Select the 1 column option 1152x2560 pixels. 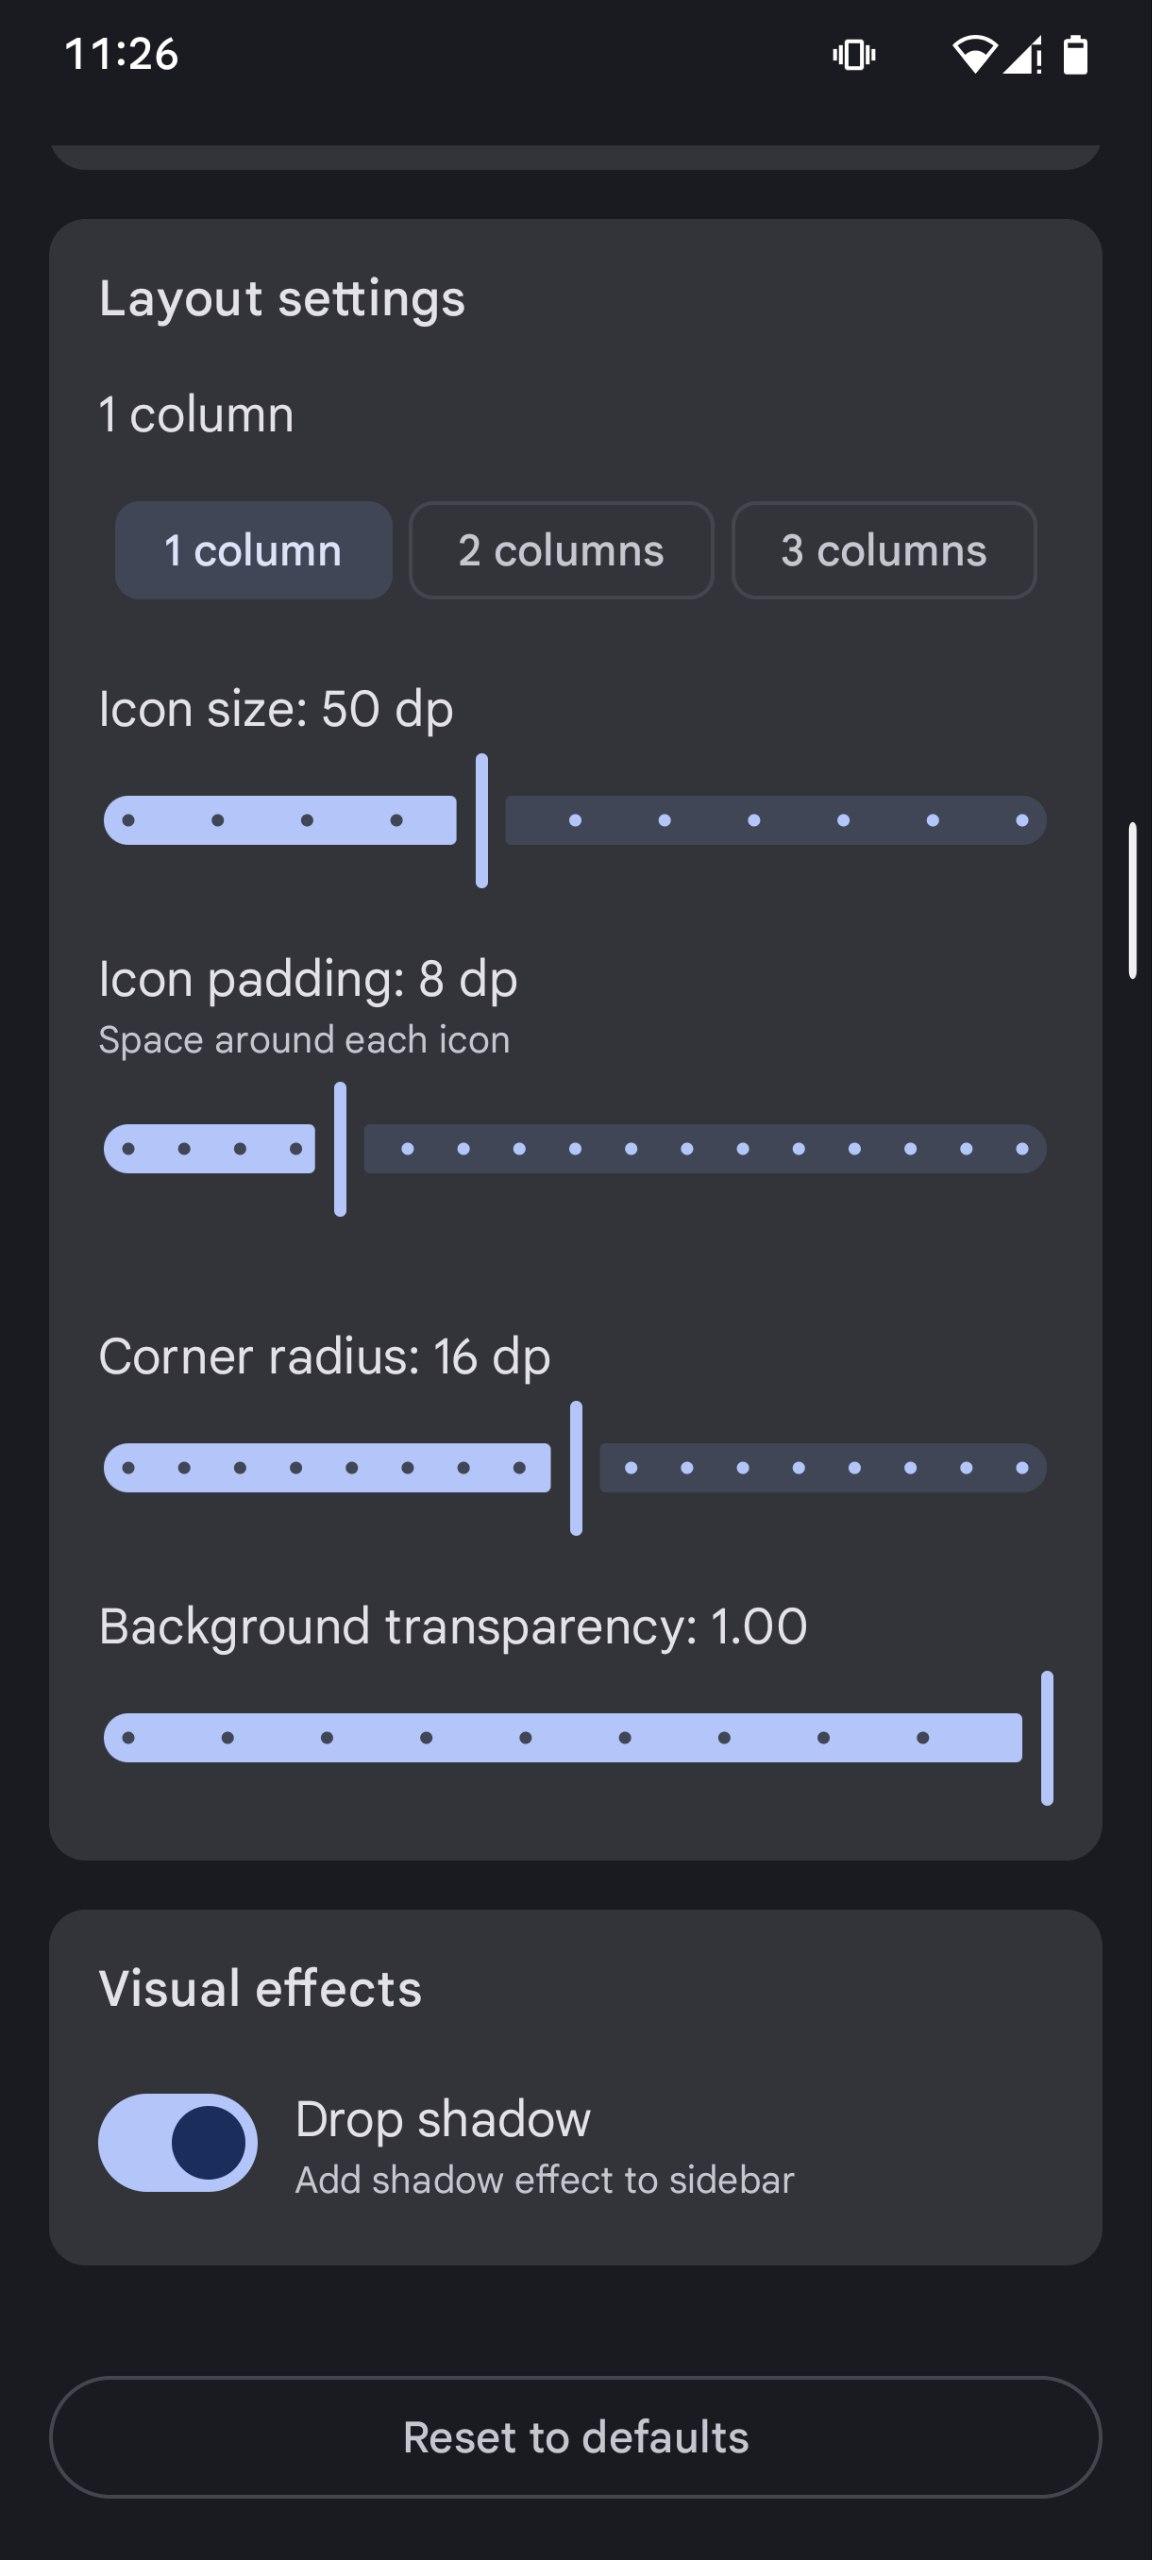point(253,550)
